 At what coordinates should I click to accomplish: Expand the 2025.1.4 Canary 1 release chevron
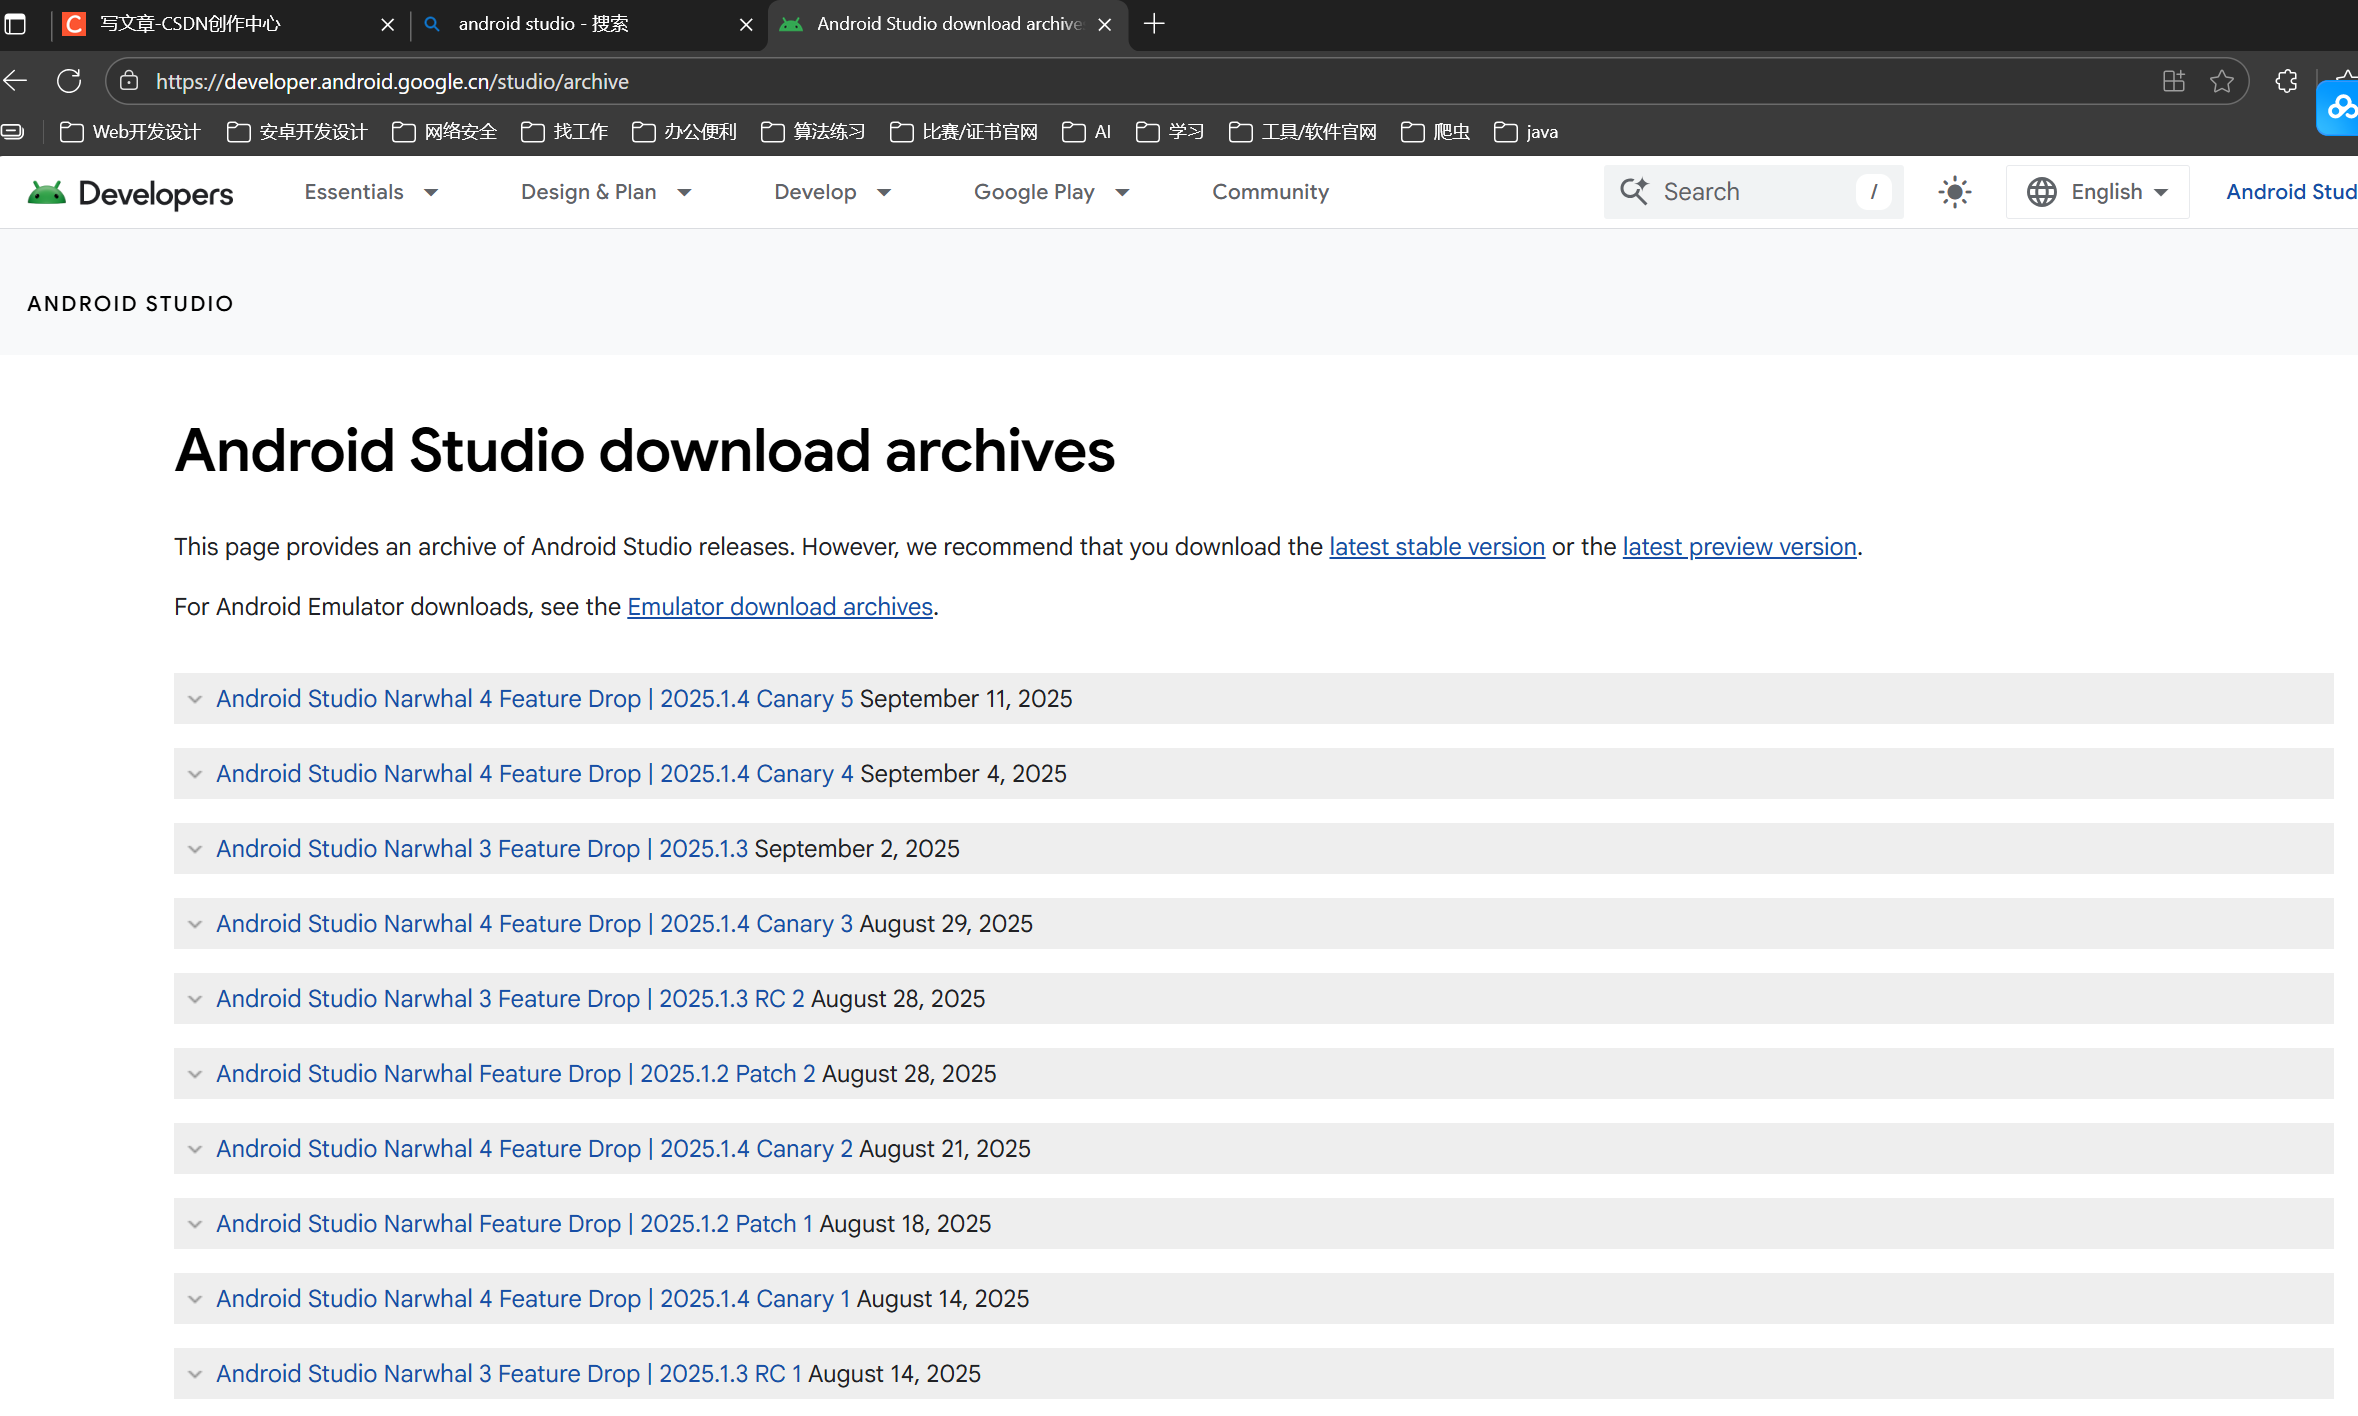195,1299
